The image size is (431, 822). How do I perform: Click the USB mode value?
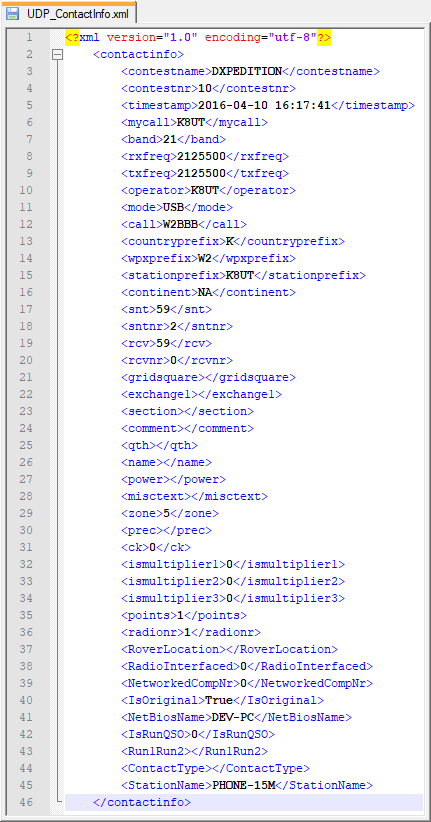(x=174, y=207)
